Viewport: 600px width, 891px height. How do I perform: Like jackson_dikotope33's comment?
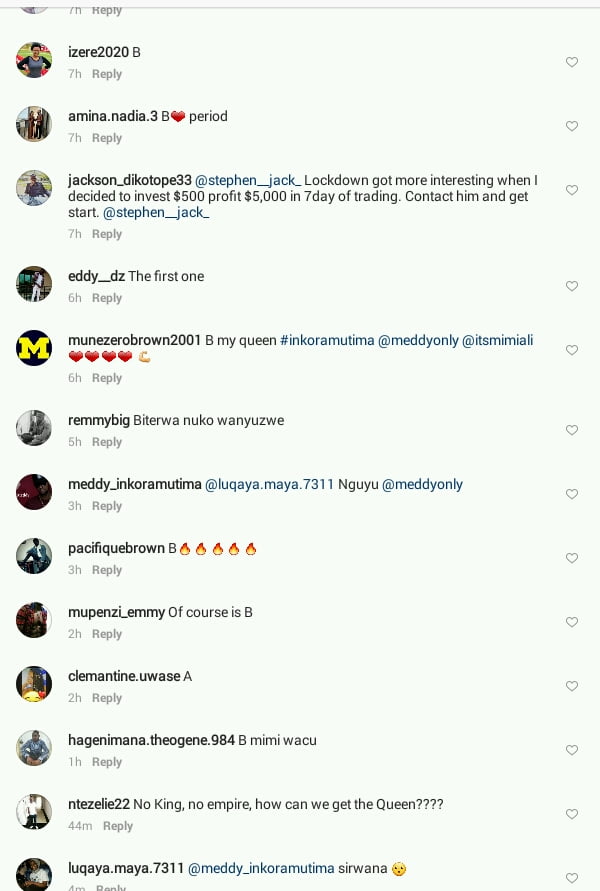(x=572, y=190)
